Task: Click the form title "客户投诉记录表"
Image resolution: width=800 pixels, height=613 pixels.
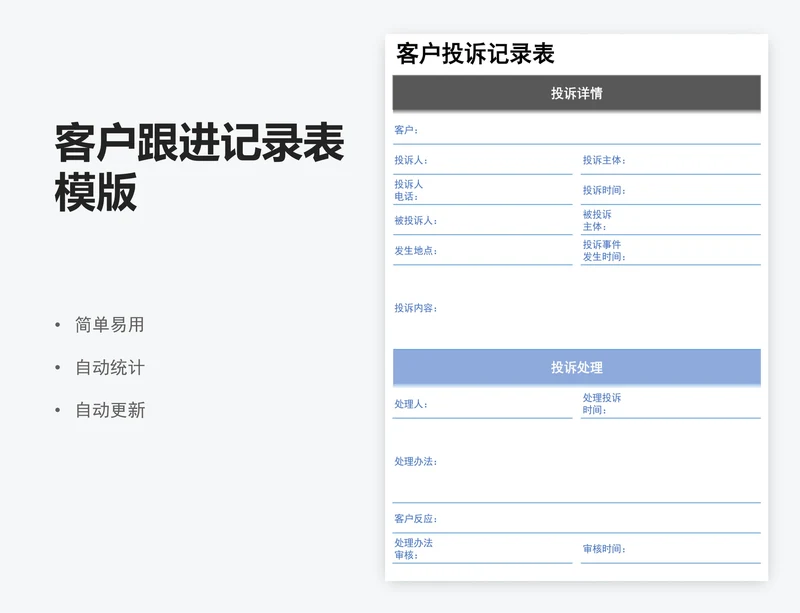Action: [x=475, y=54]
